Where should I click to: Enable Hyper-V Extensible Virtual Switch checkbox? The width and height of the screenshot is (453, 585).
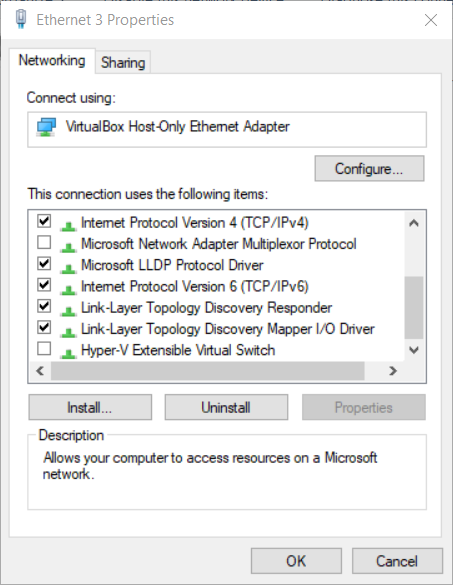point(44,349)
